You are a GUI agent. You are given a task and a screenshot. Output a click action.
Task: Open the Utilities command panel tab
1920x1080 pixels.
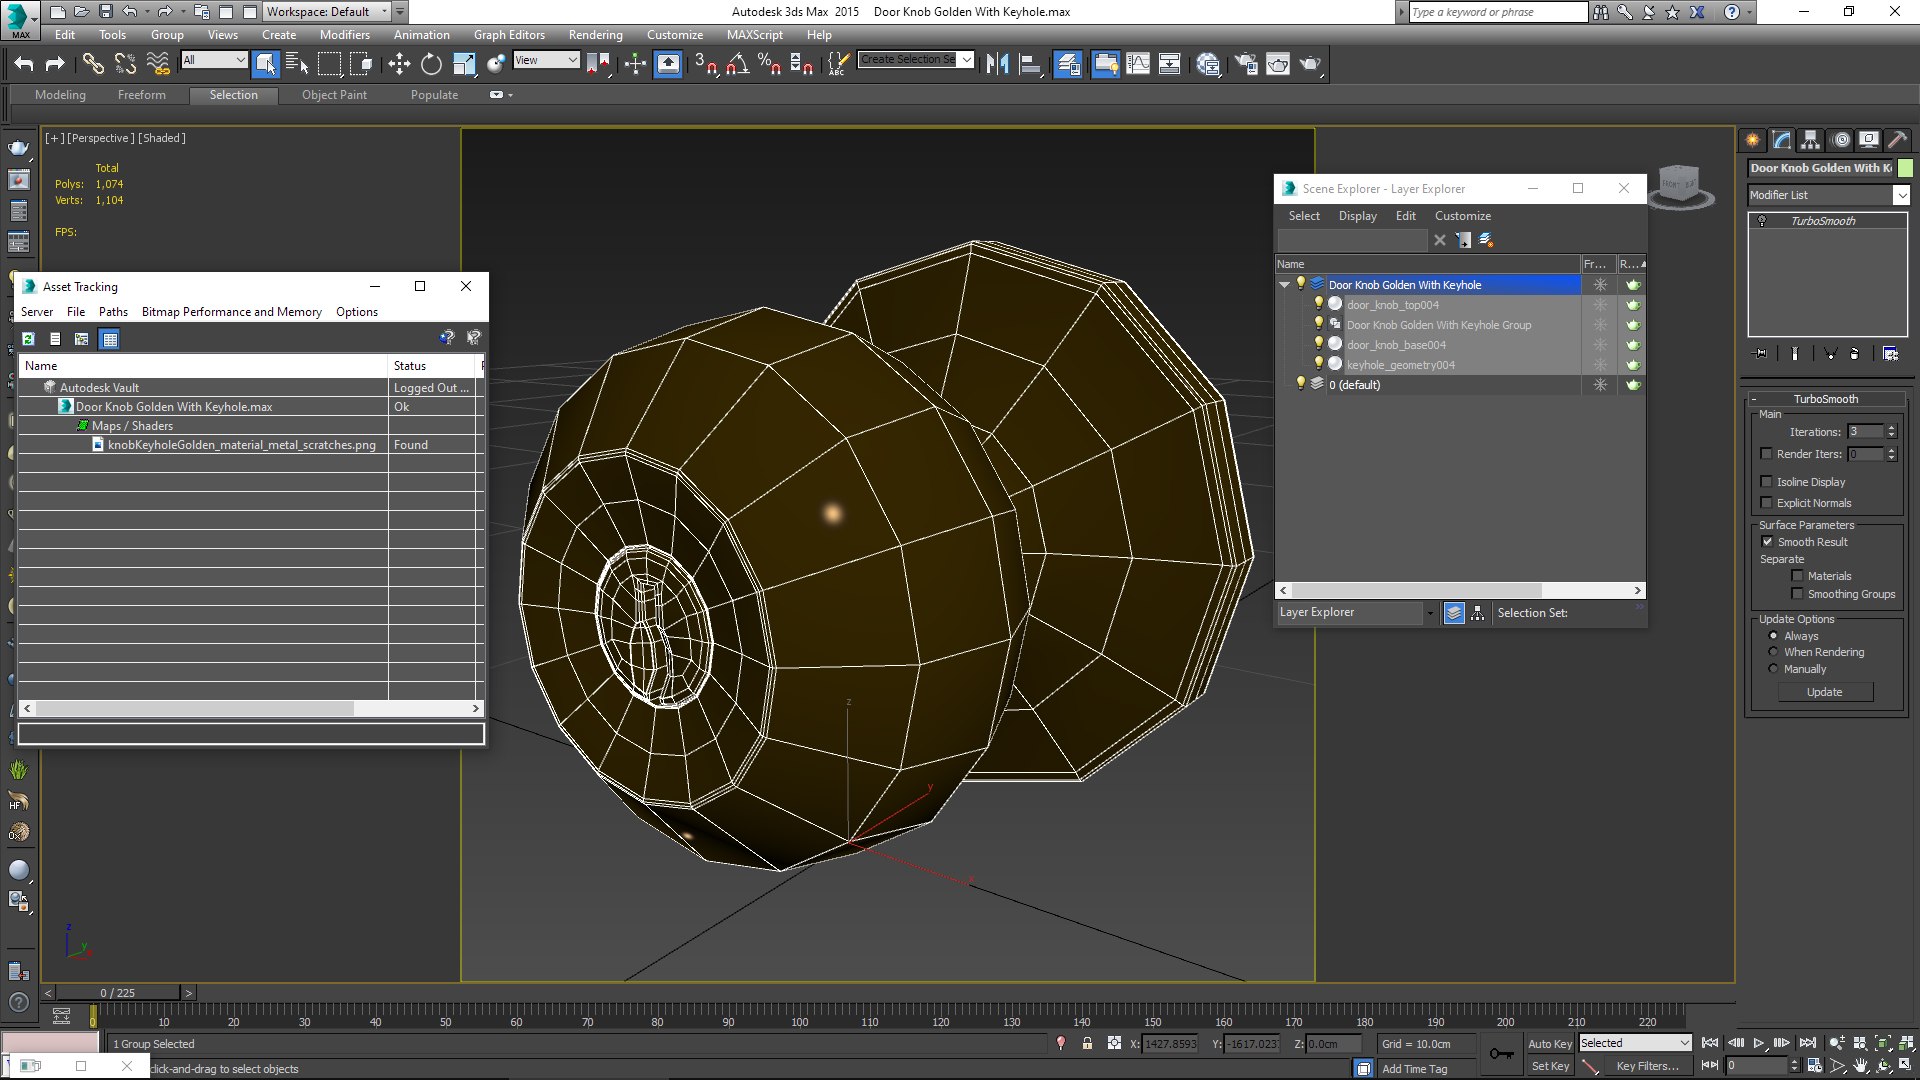[1897, 140]
